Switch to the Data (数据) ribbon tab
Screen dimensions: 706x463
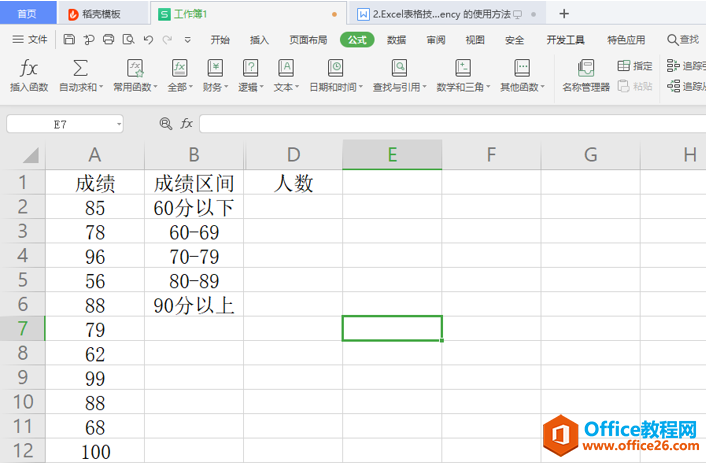pos(397,40)
